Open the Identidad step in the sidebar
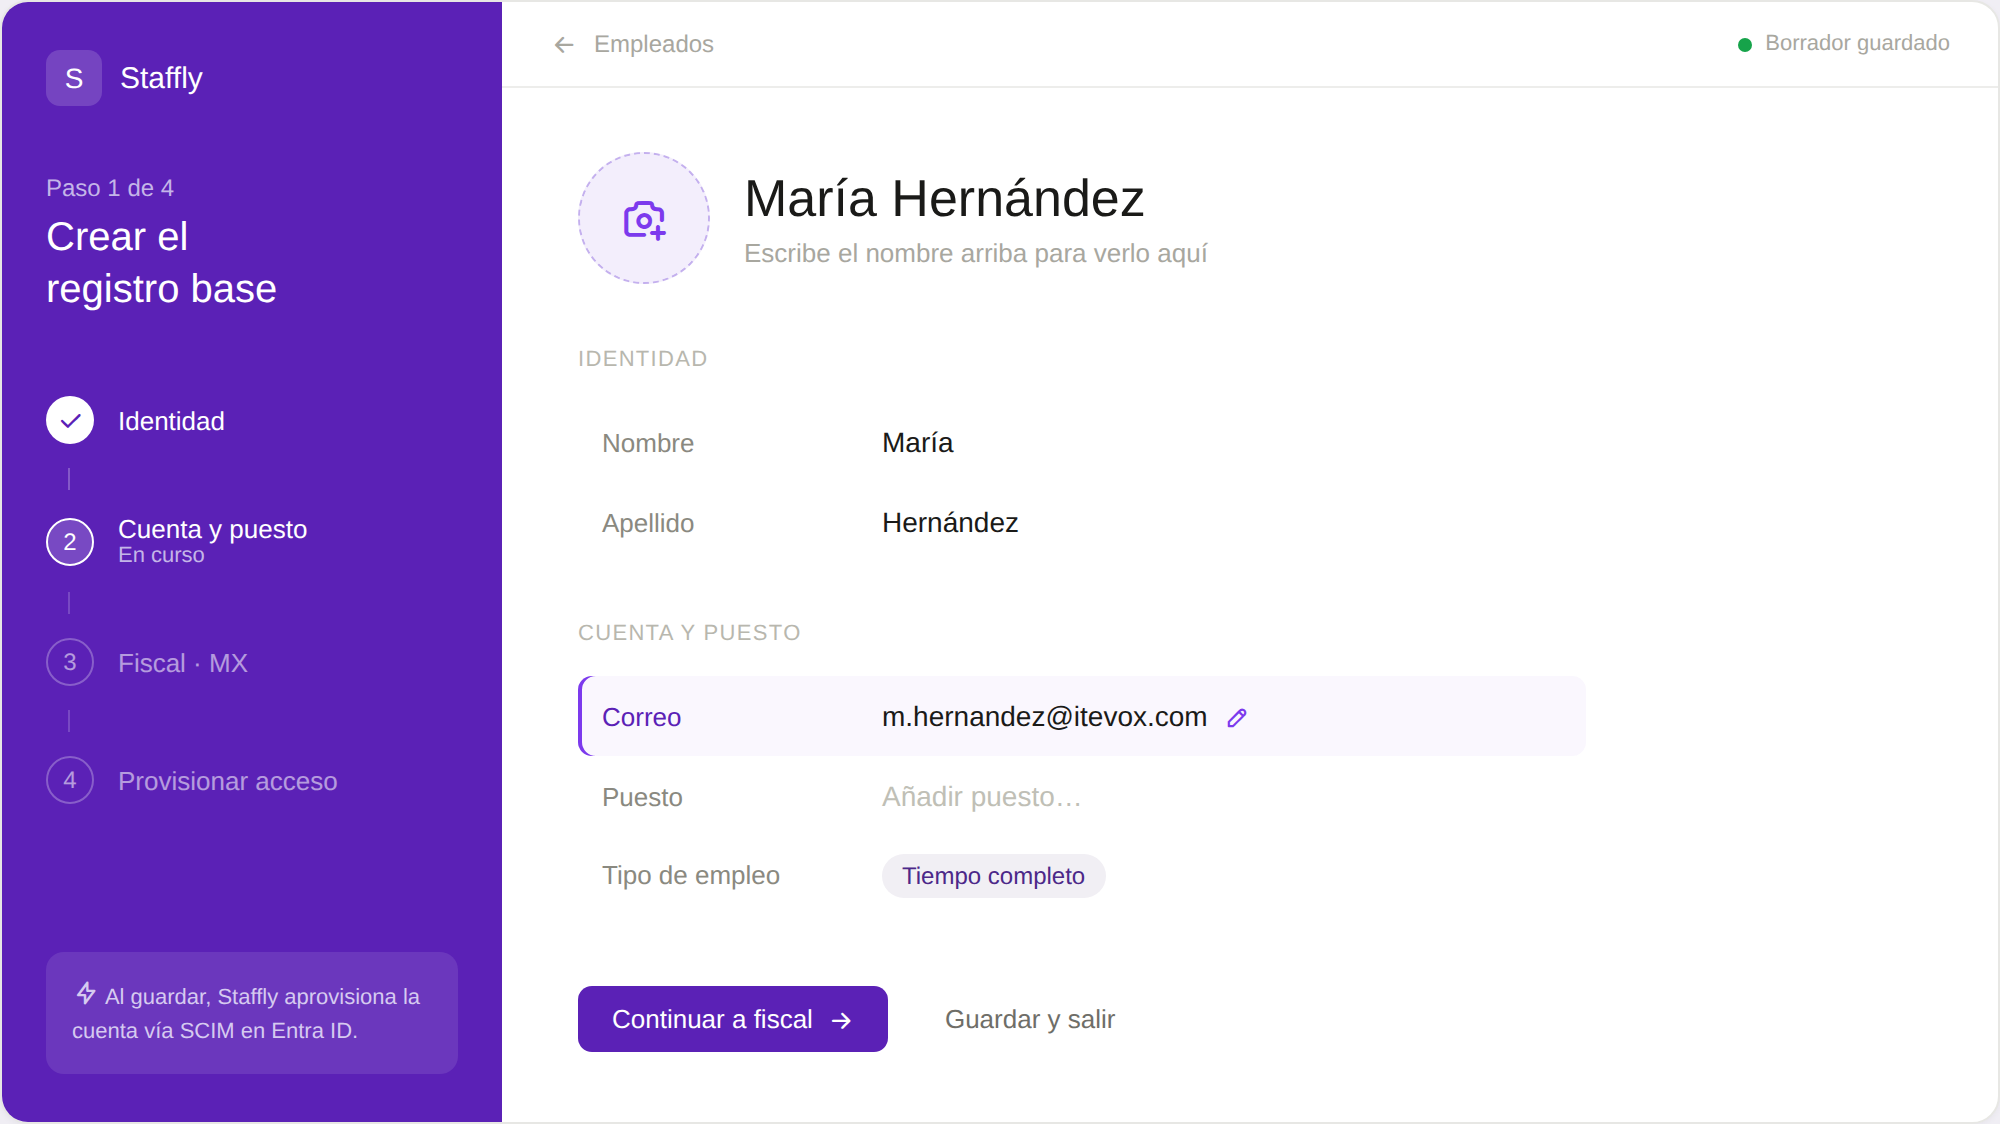 [171, 421]
